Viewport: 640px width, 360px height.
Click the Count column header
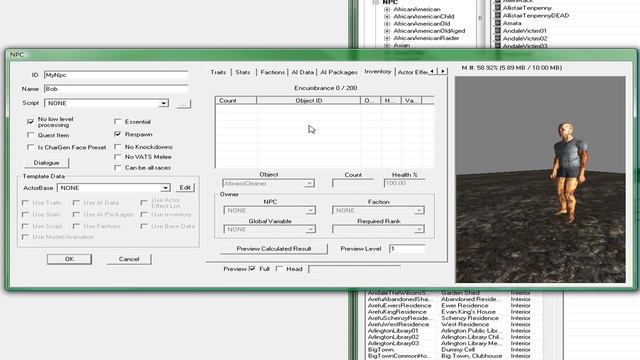[236, 100]
